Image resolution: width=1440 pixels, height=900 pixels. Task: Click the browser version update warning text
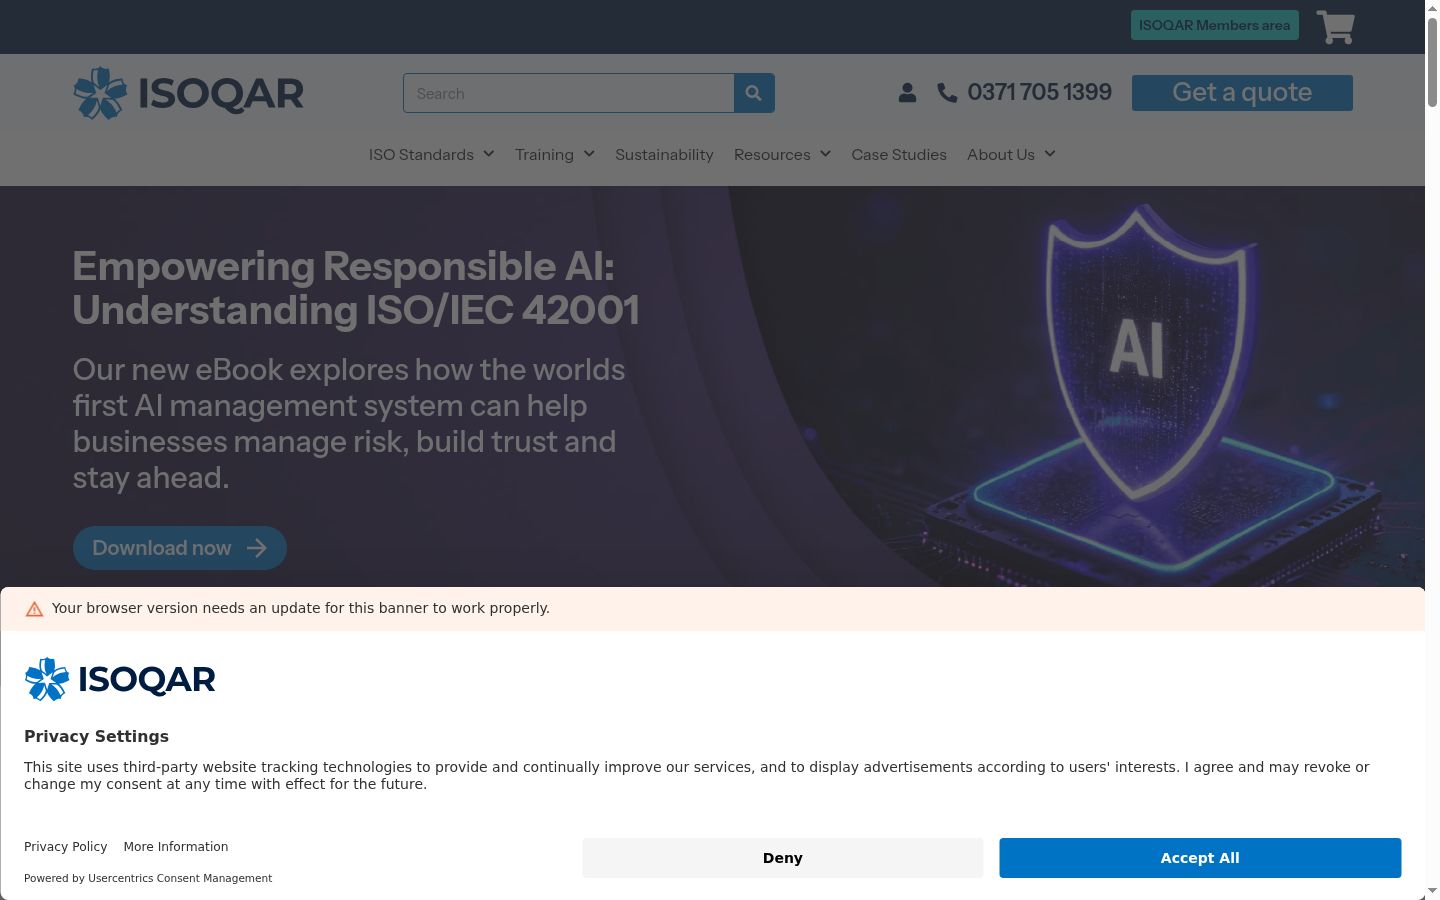[301, 608]
